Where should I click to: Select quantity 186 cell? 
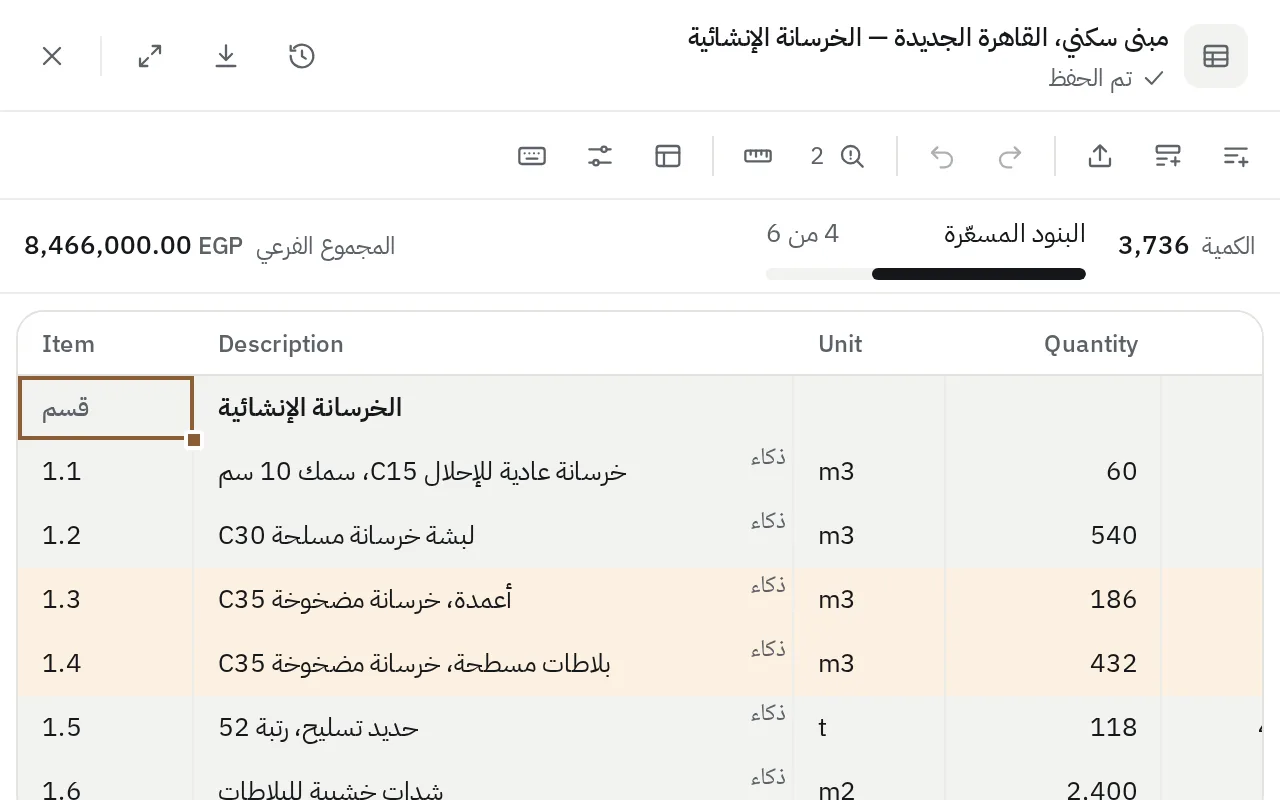click(1053, 600)
